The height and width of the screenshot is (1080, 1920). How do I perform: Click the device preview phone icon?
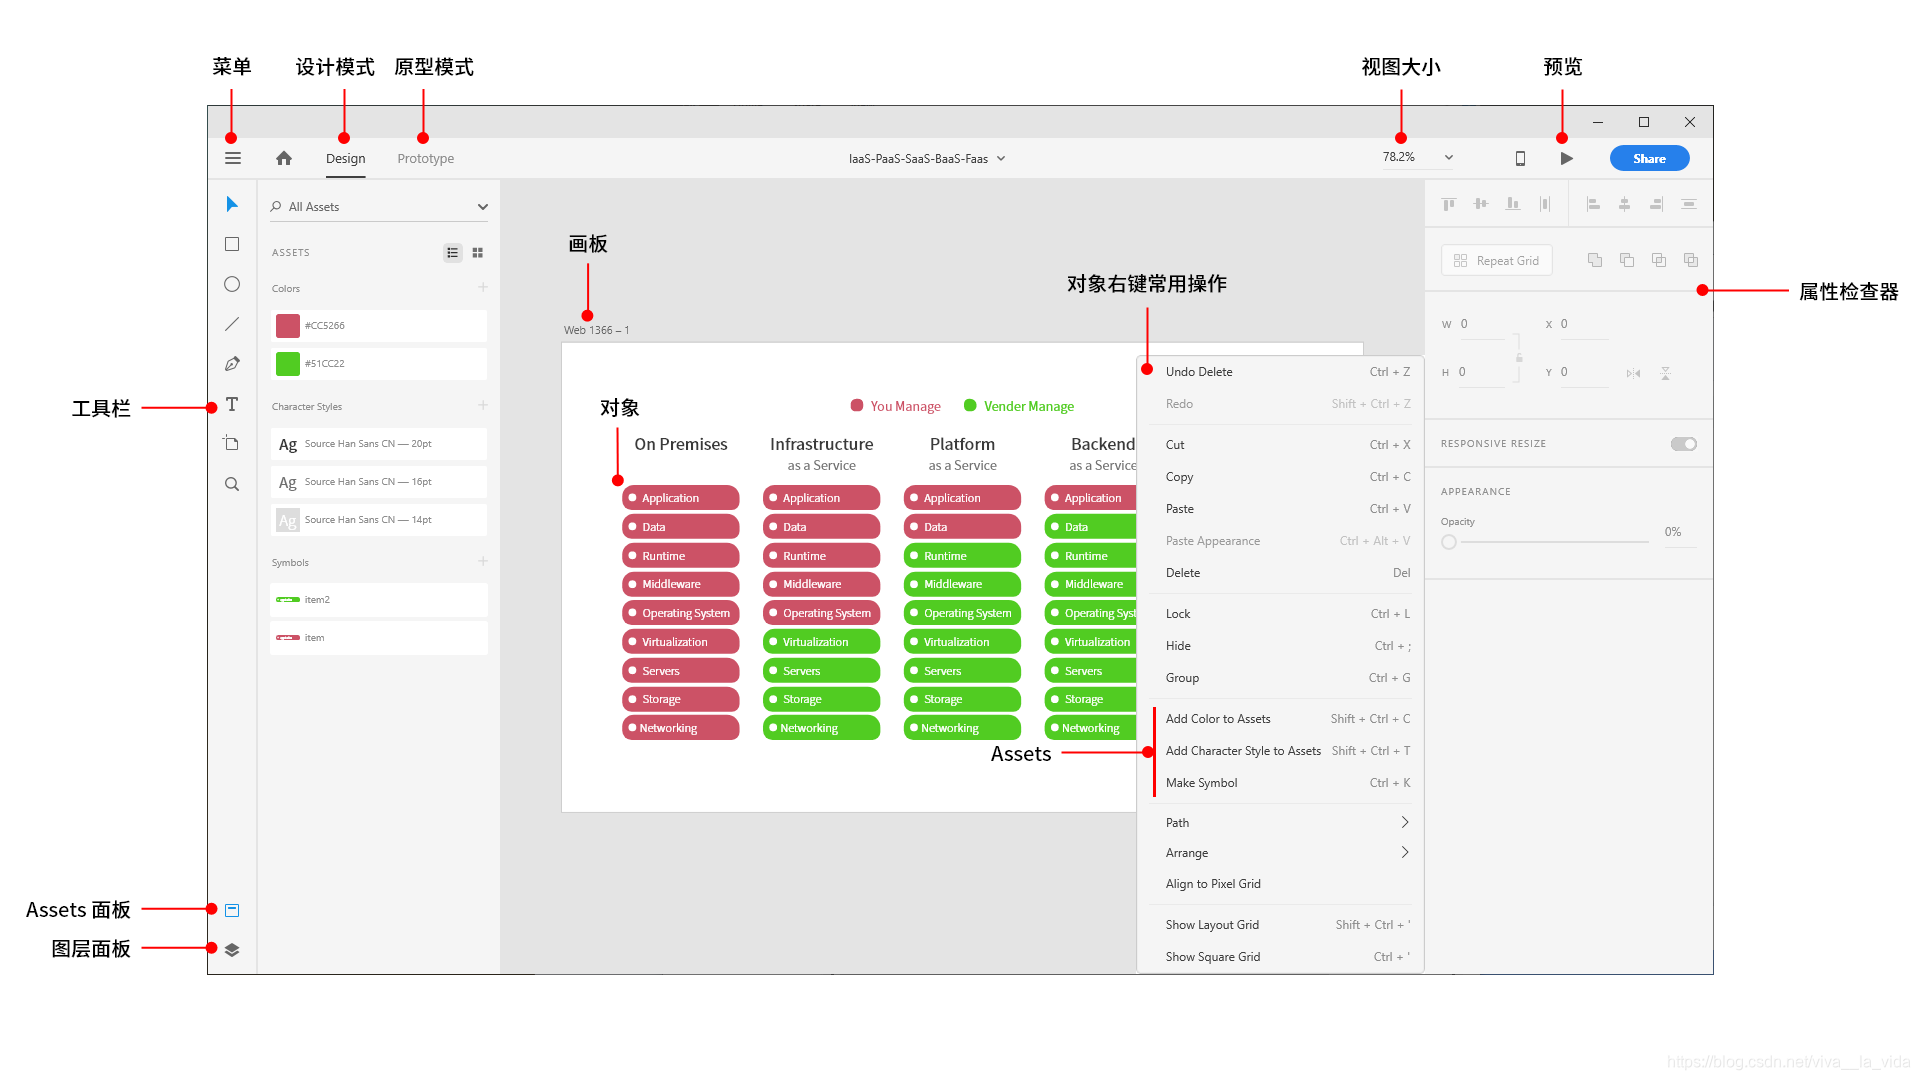point(1520,158)
